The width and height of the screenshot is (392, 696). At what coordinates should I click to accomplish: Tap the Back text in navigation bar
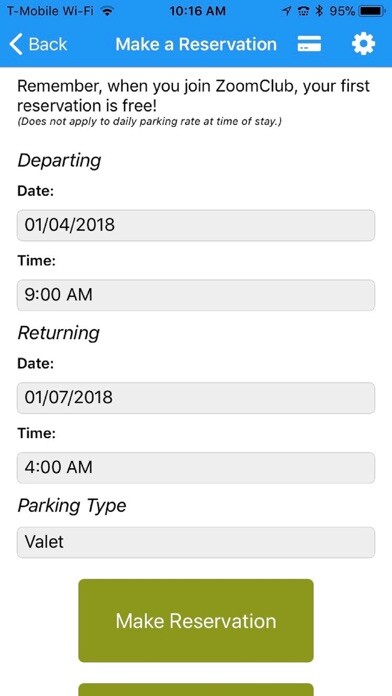pos(48,44)
